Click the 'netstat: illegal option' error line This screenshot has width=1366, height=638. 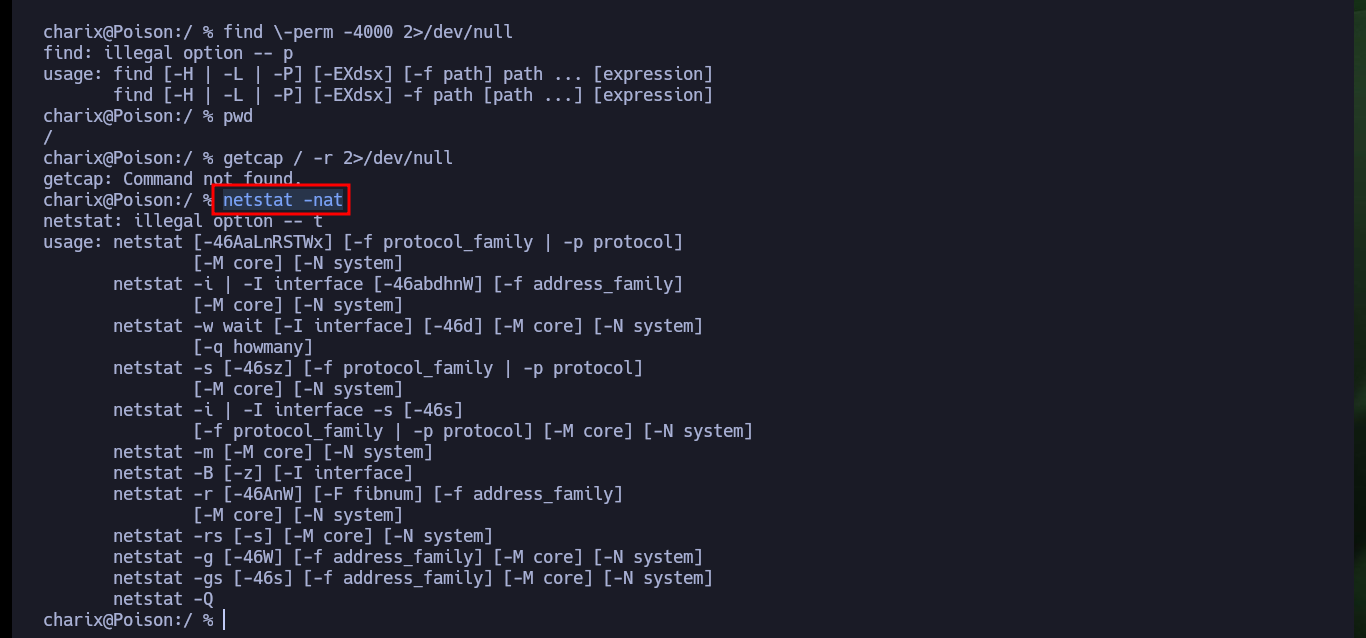click(183, 221)
